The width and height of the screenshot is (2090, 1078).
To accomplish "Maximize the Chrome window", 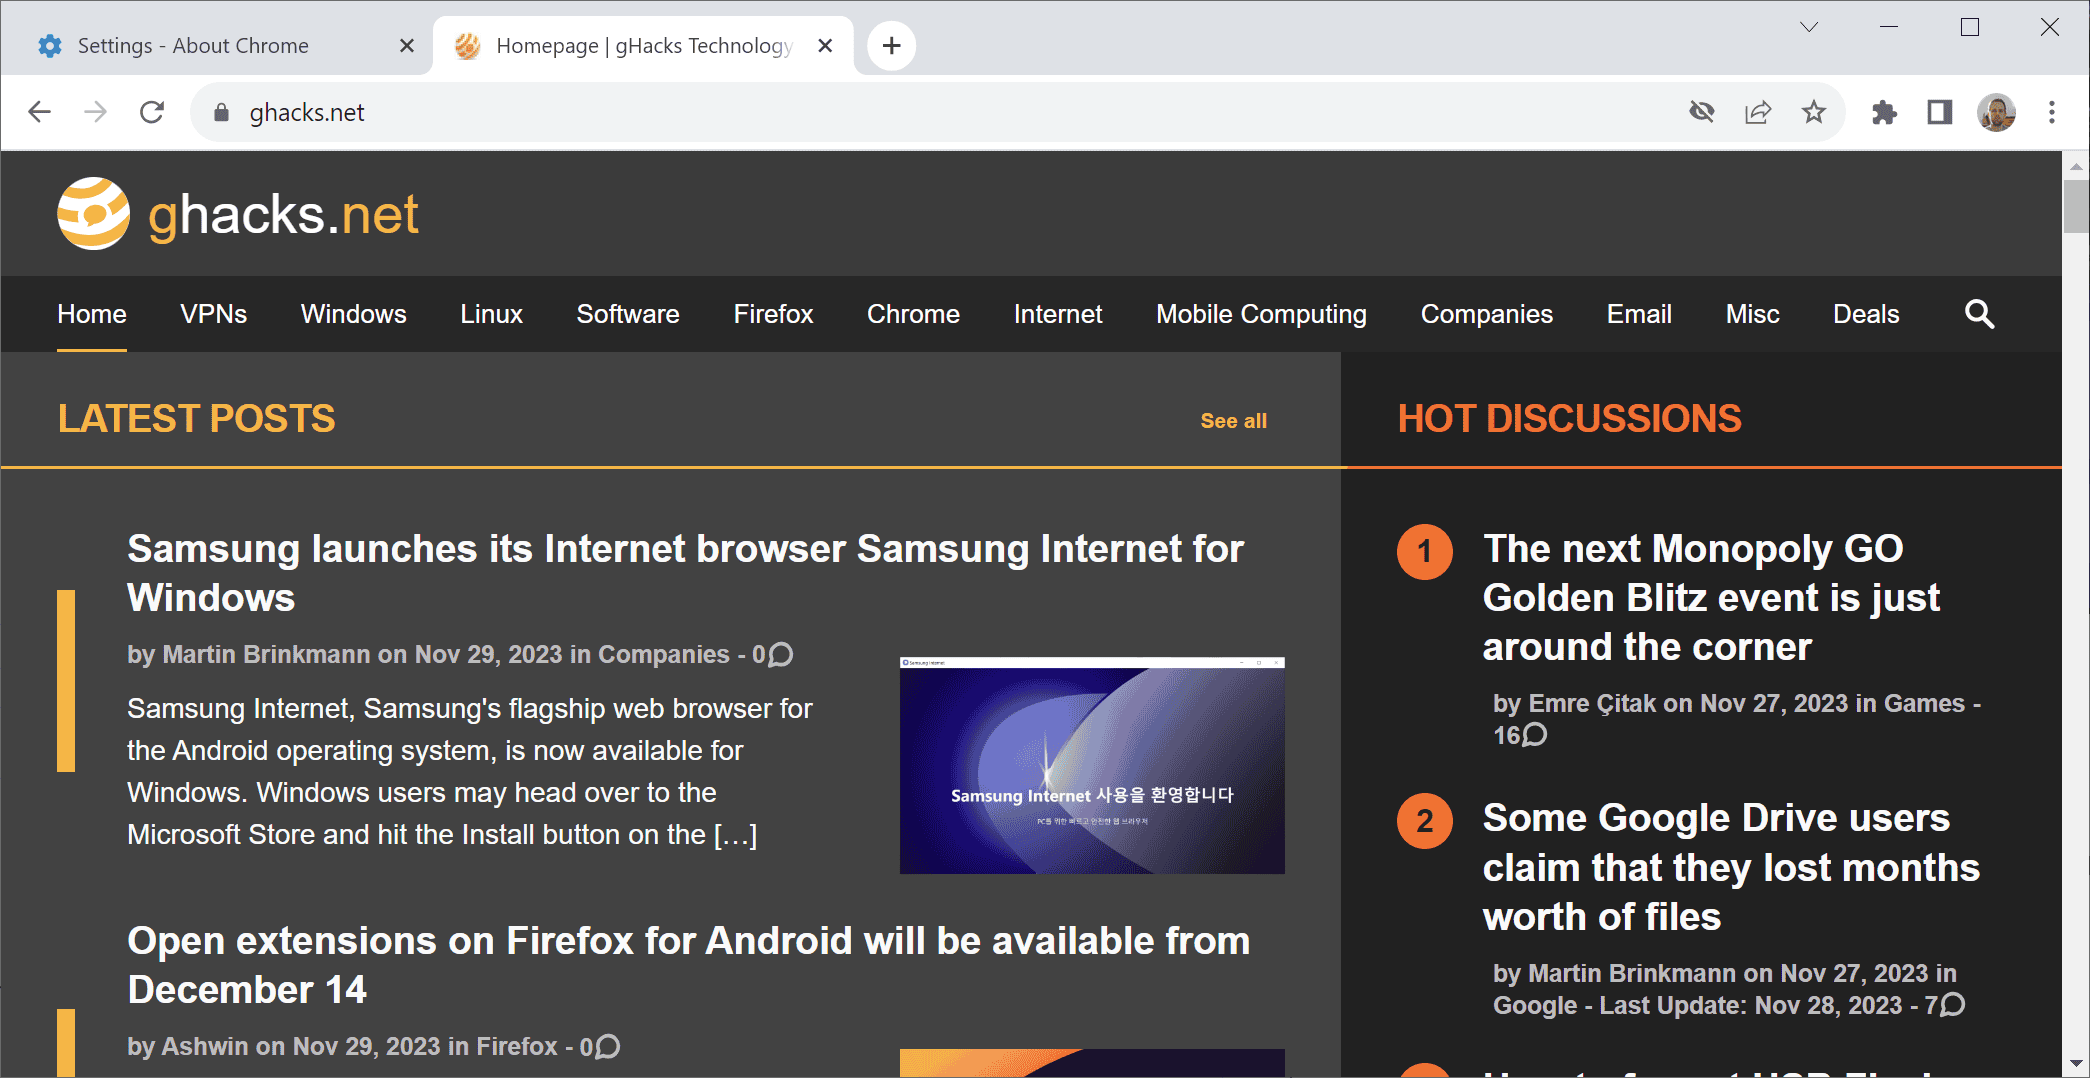I will (1969, 27).
